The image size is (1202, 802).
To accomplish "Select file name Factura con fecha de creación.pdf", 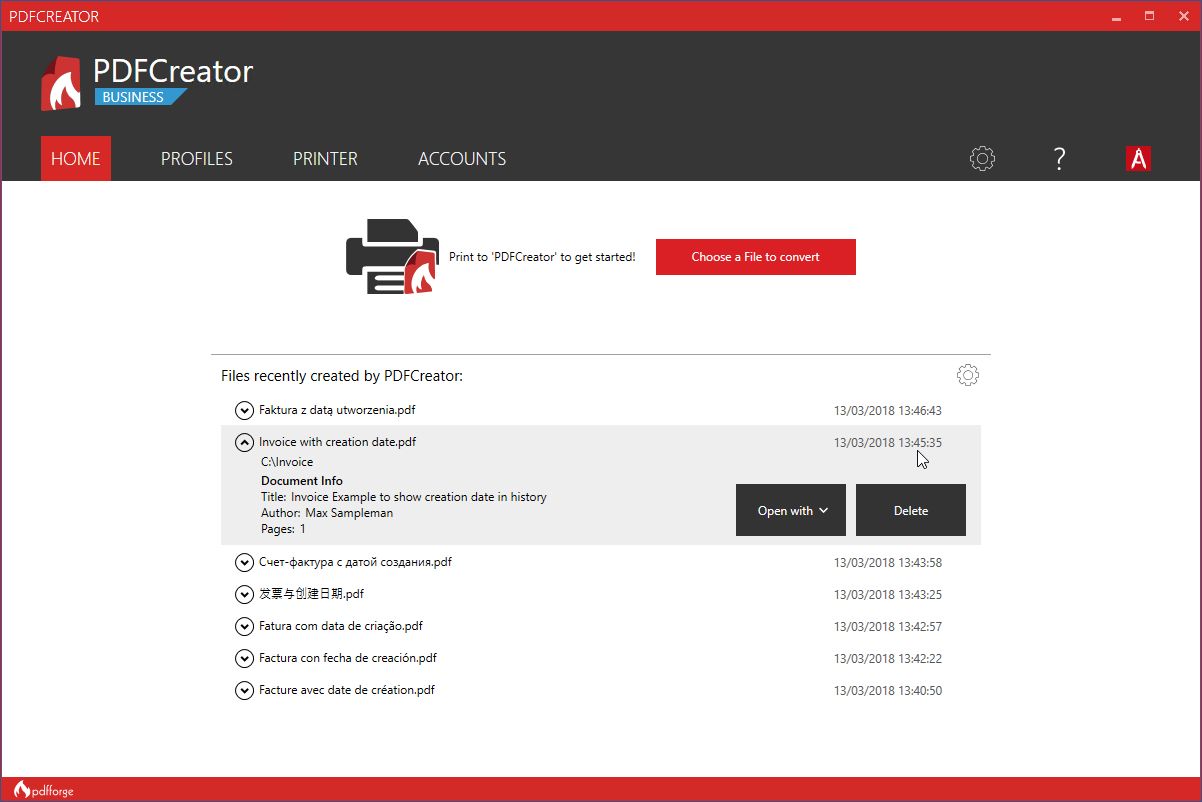I will [348, 658].
